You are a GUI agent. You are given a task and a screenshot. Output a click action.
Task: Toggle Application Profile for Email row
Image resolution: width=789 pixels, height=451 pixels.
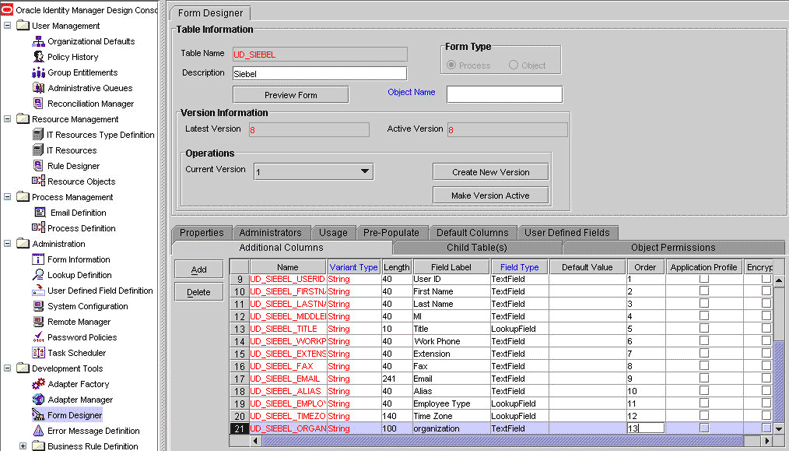tap(704, 378)
